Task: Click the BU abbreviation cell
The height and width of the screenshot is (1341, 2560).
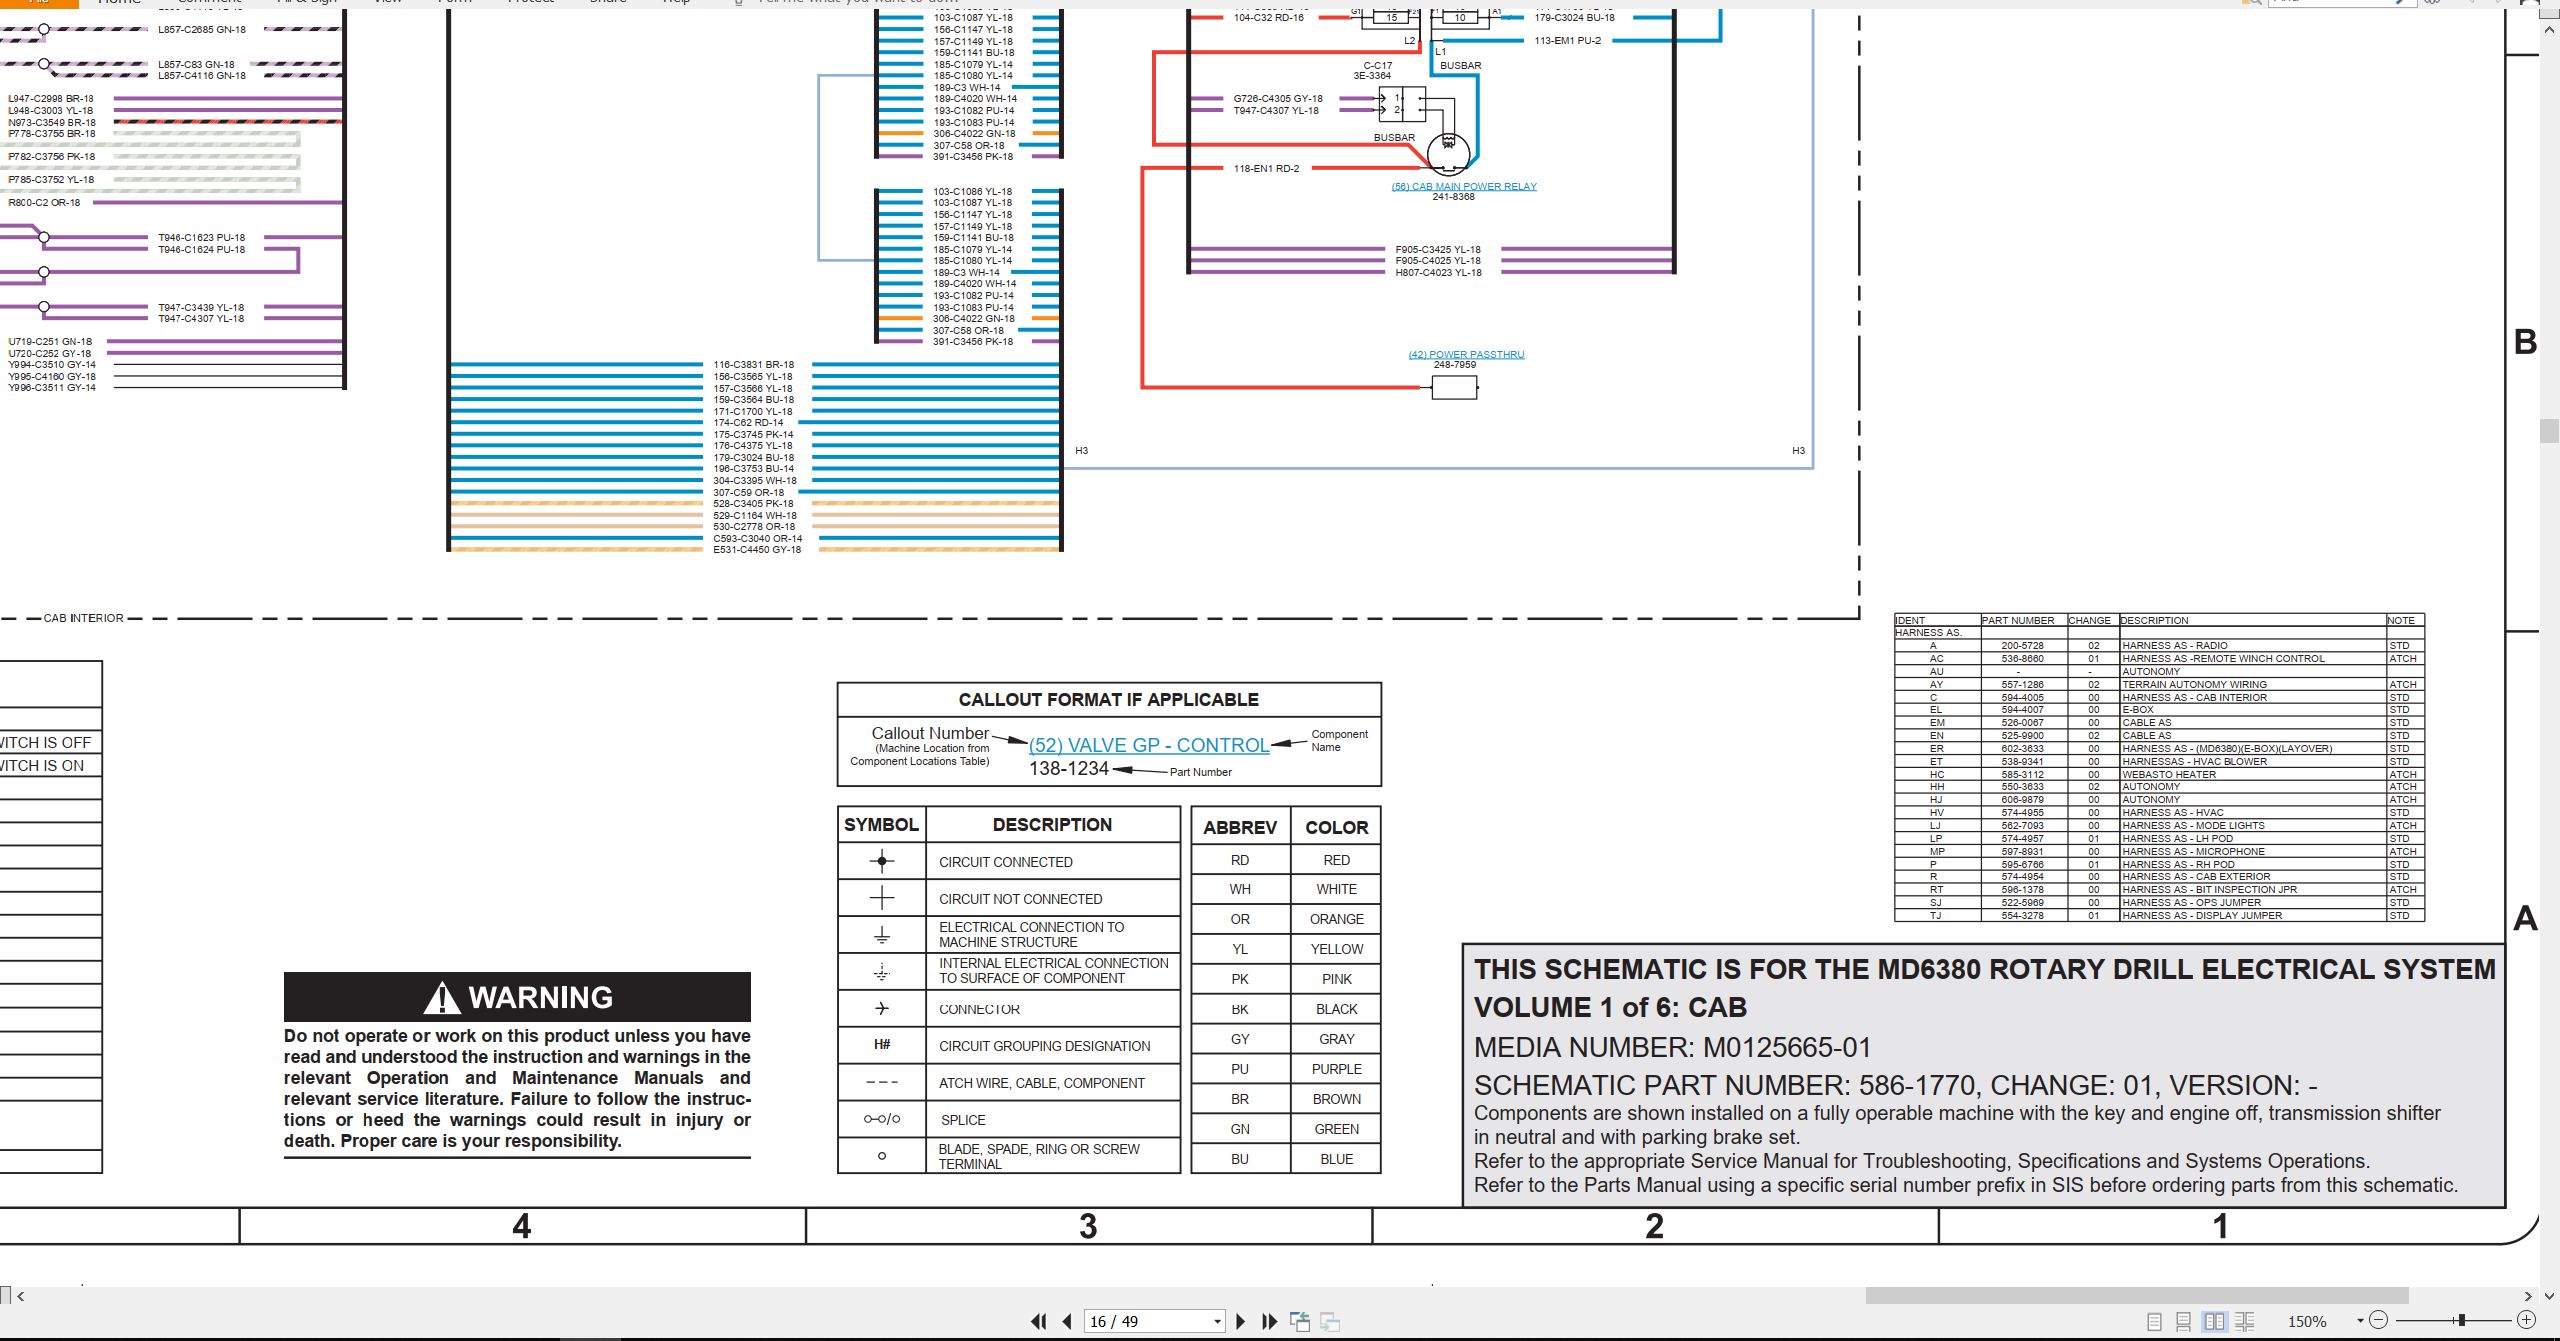Action: coord(1240,1159)
